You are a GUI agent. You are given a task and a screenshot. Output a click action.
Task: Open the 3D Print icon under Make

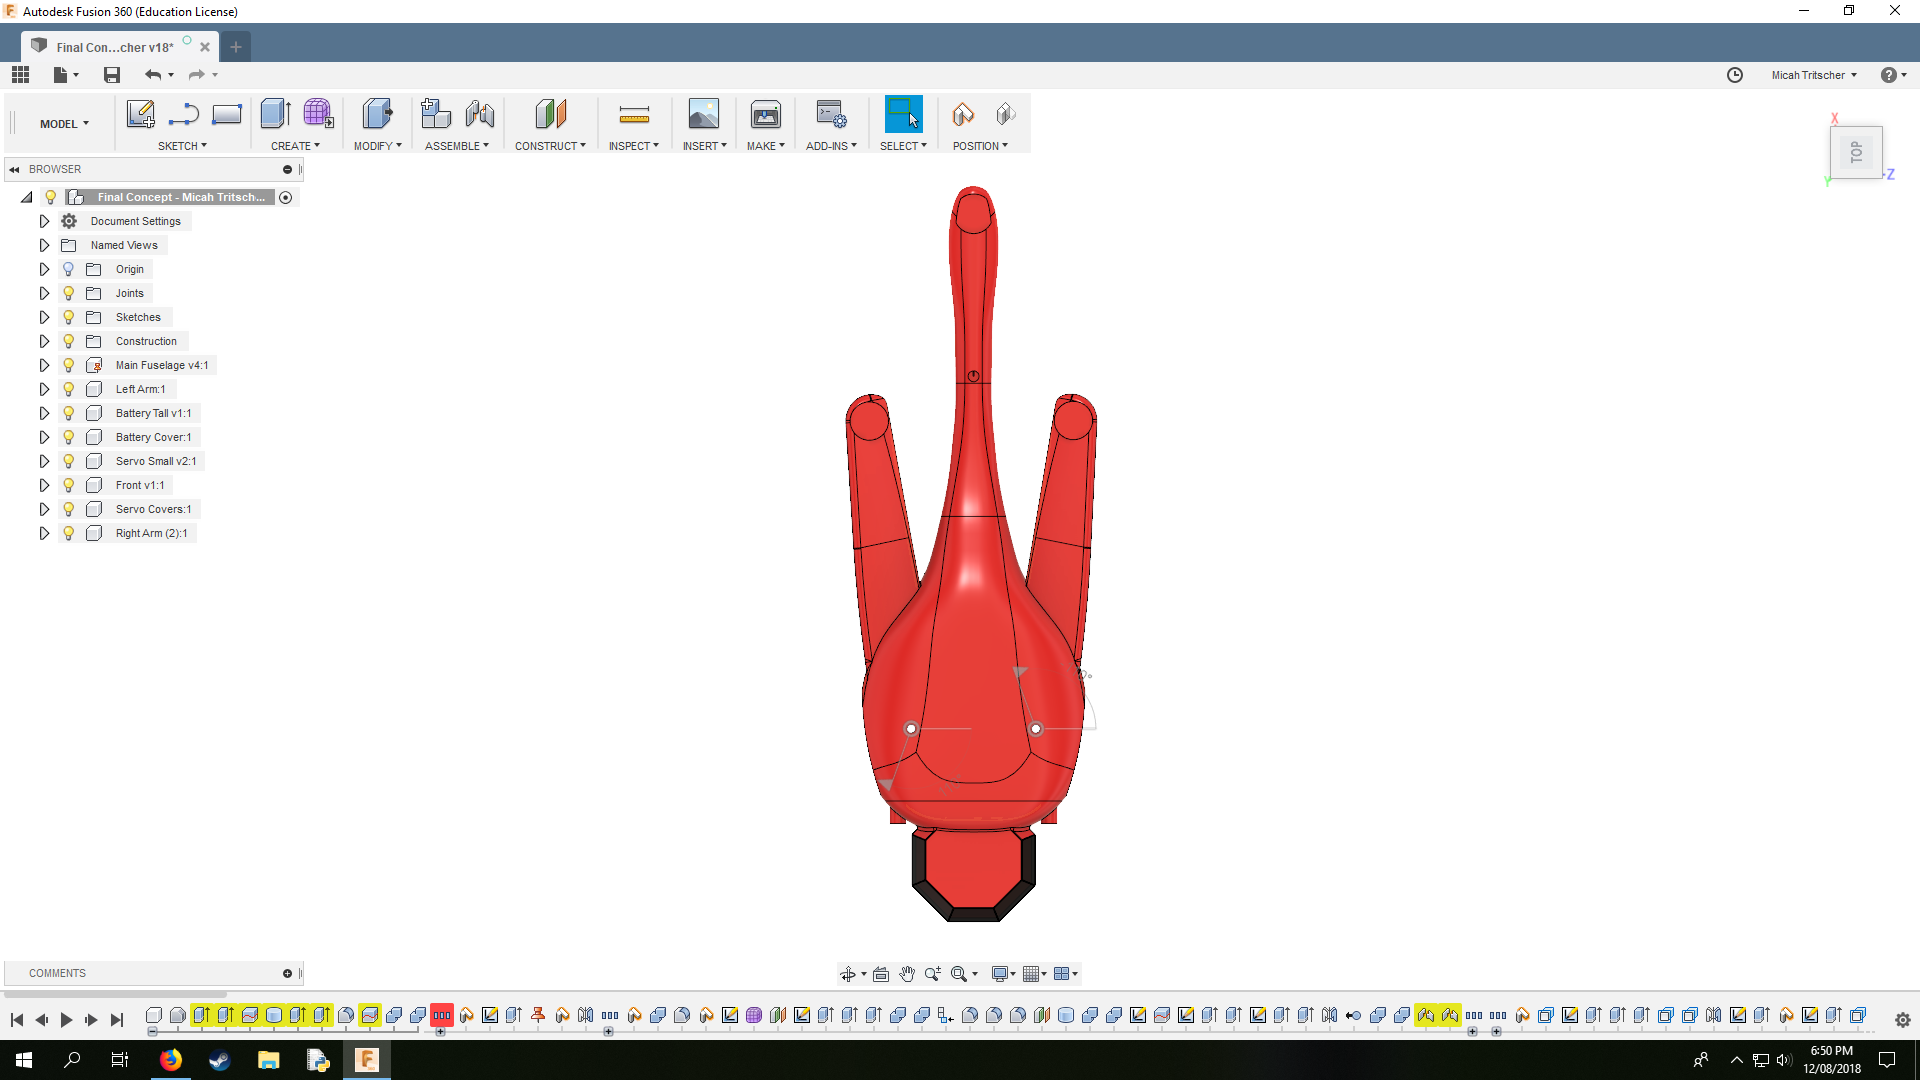click(x=765, y=114)
